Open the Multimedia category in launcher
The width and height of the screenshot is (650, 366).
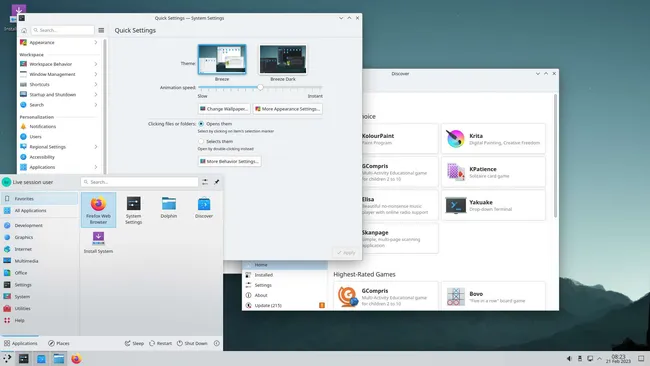pos(39,261)
